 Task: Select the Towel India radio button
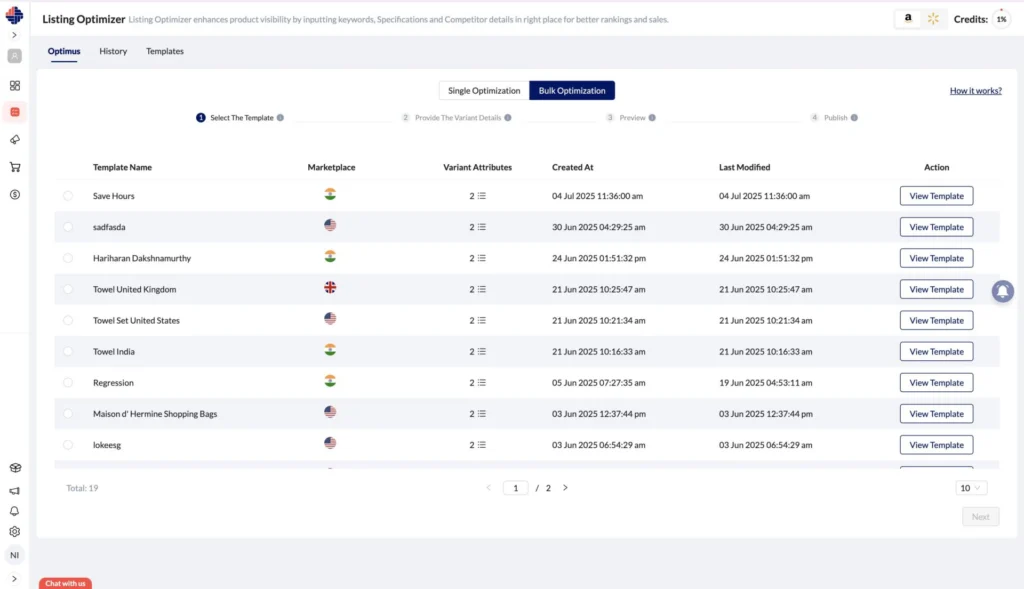tap(68, 351)
